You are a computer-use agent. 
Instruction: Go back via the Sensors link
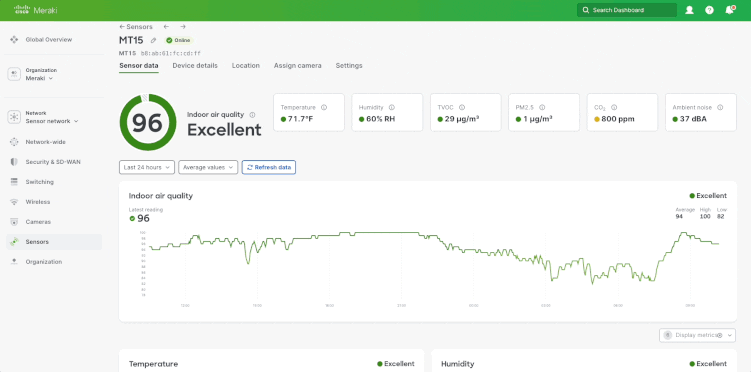click(136, 27)
